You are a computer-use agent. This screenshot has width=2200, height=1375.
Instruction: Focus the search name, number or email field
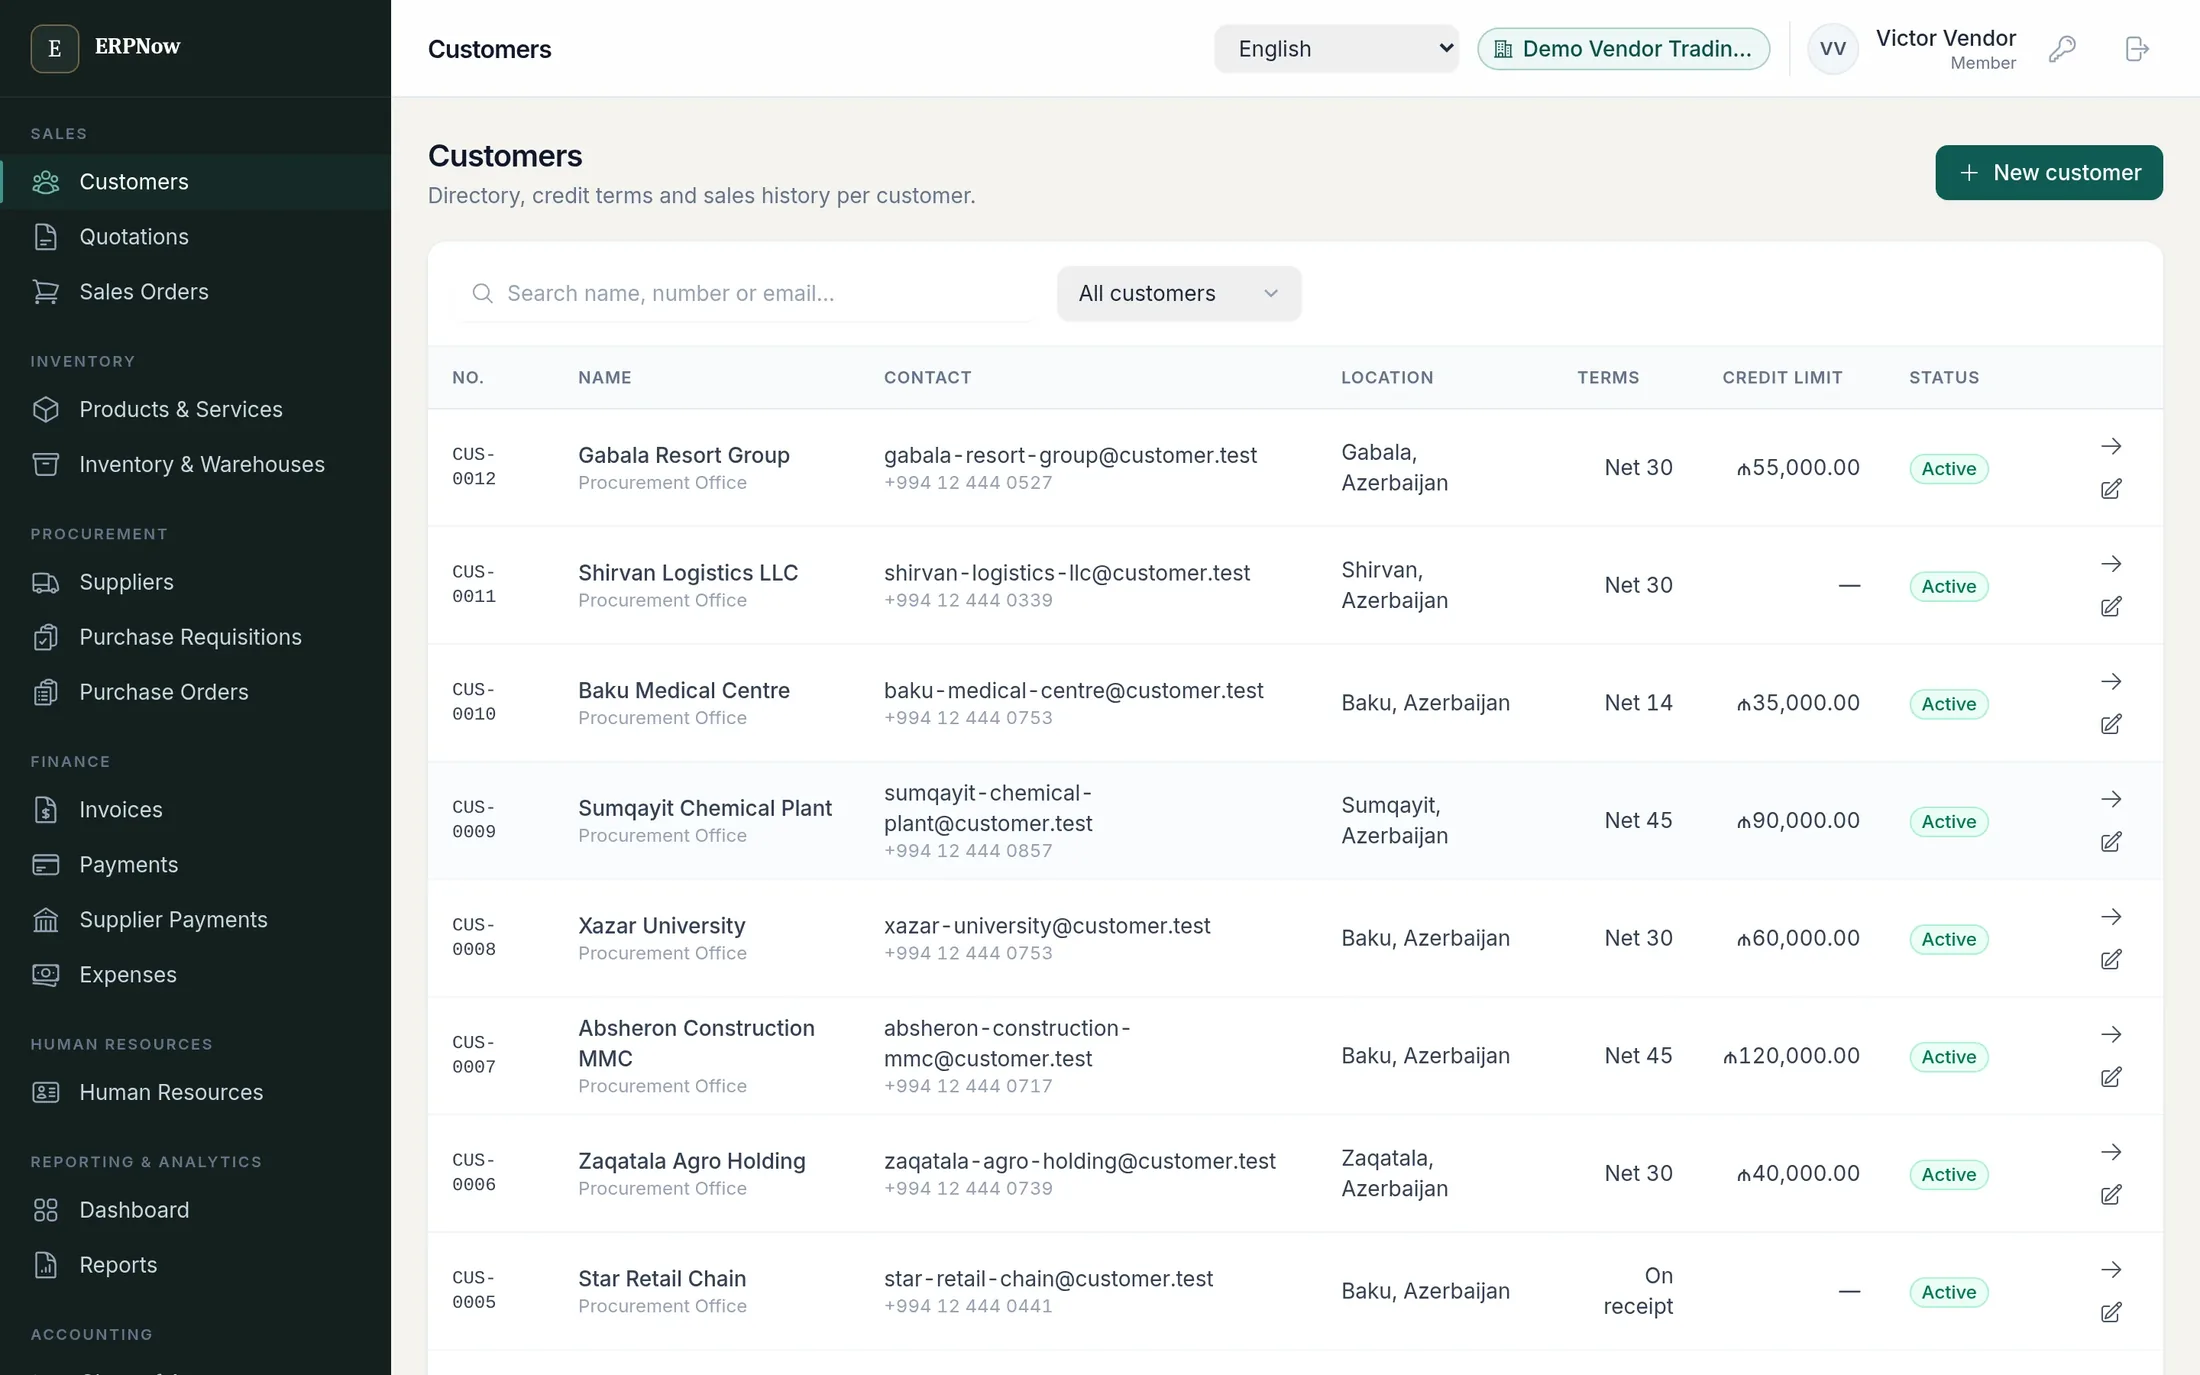pyautogui.click(x=748, y=293)
